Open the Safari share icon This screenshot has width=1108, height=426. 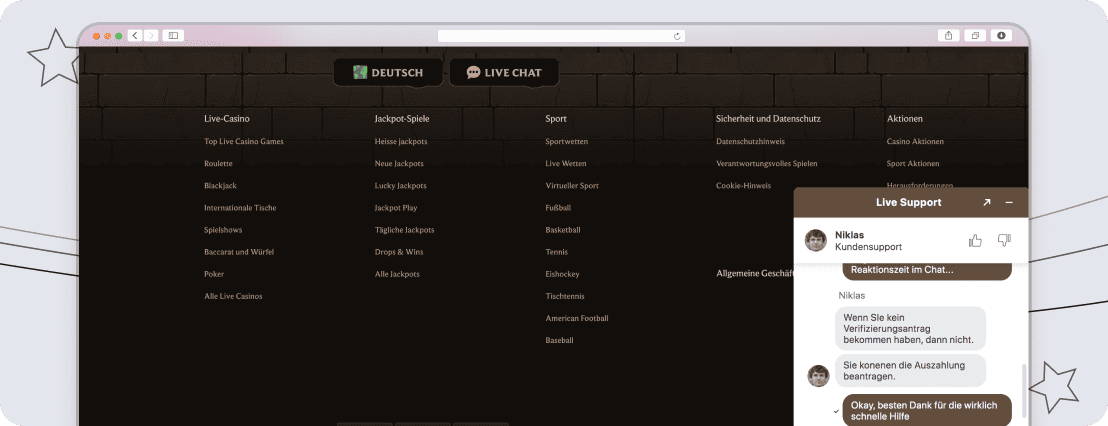click(948, 35)
